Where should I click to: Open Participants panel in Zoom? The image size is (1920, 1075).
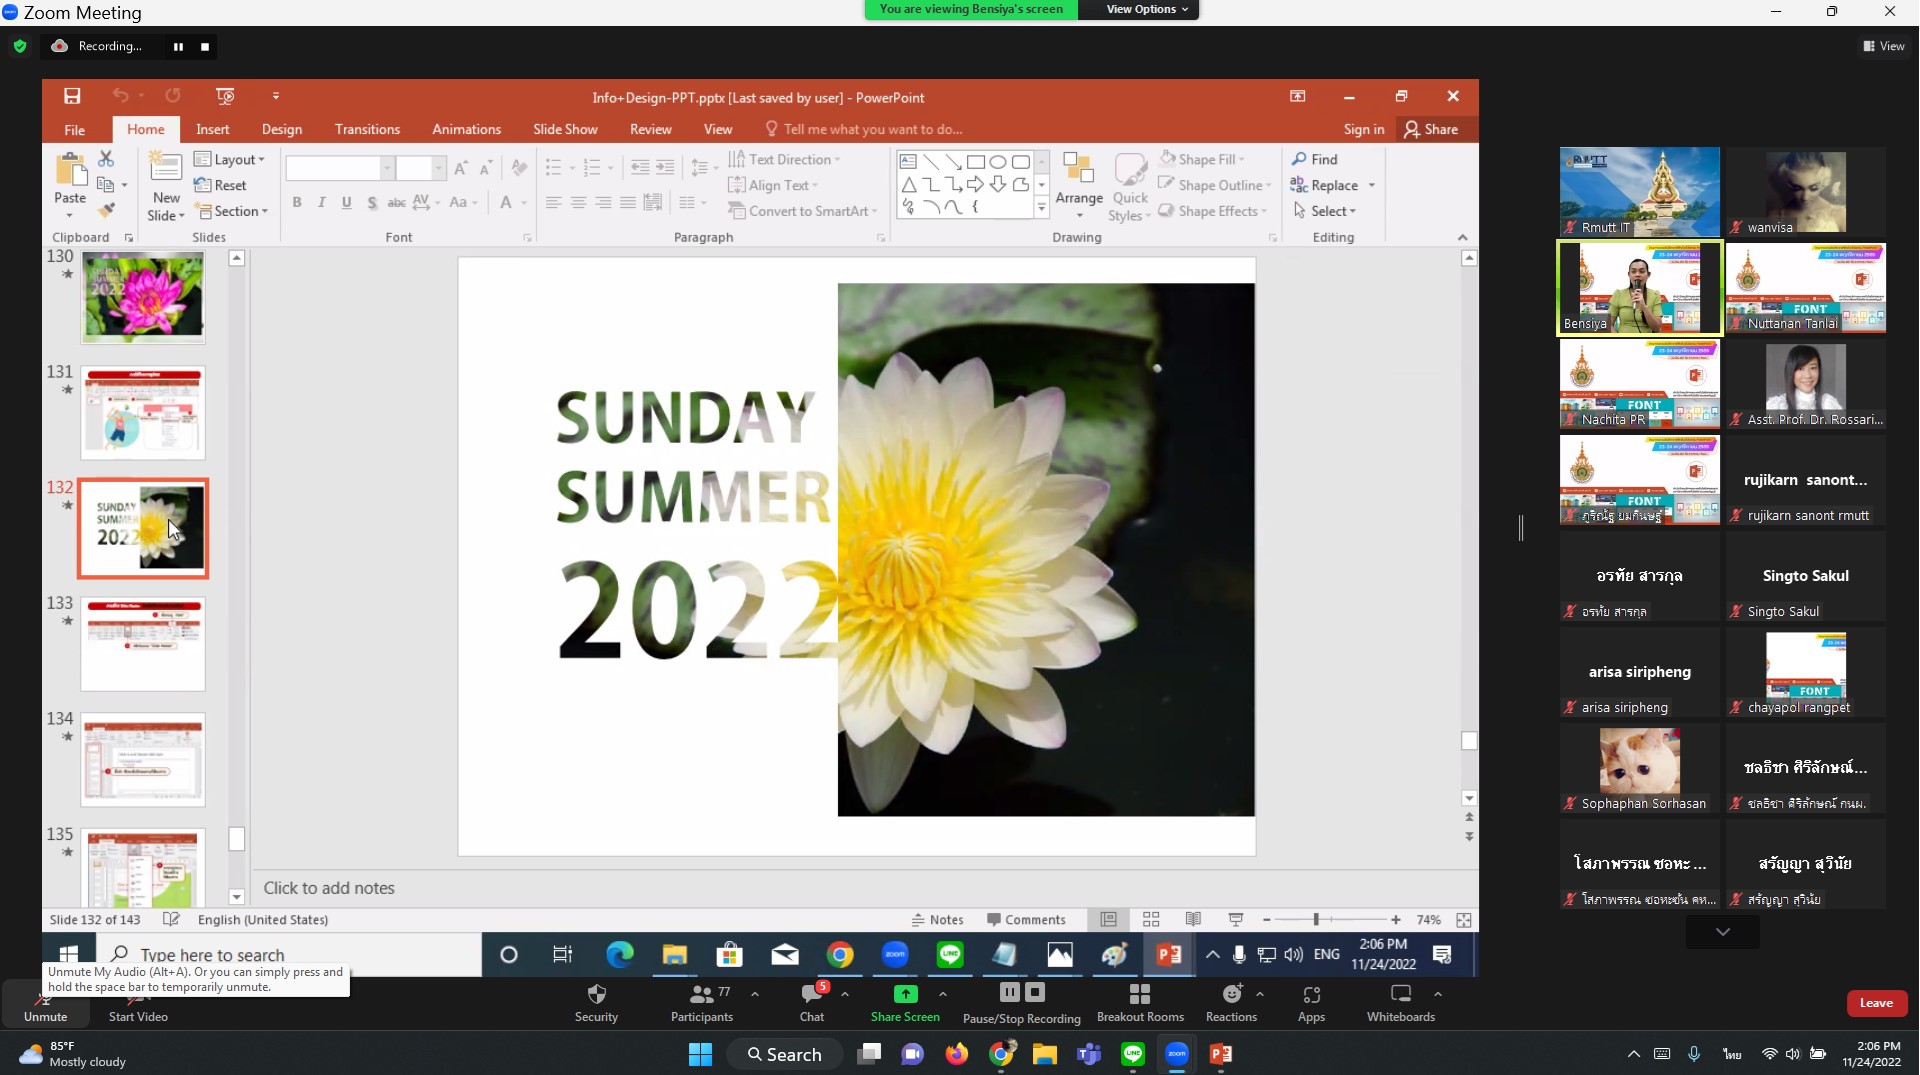pos(702,1004)
